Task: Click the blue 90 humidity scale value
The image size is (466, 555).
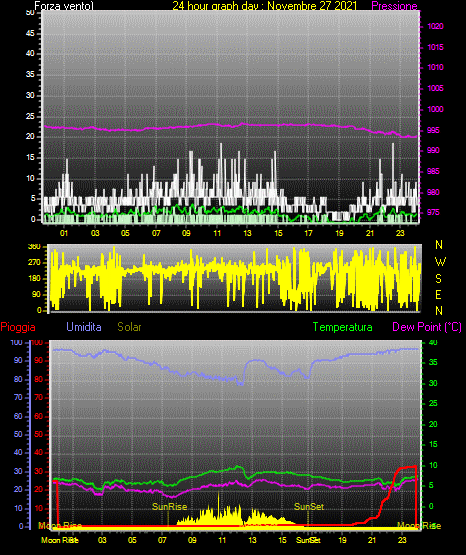Action: (18, 360)
